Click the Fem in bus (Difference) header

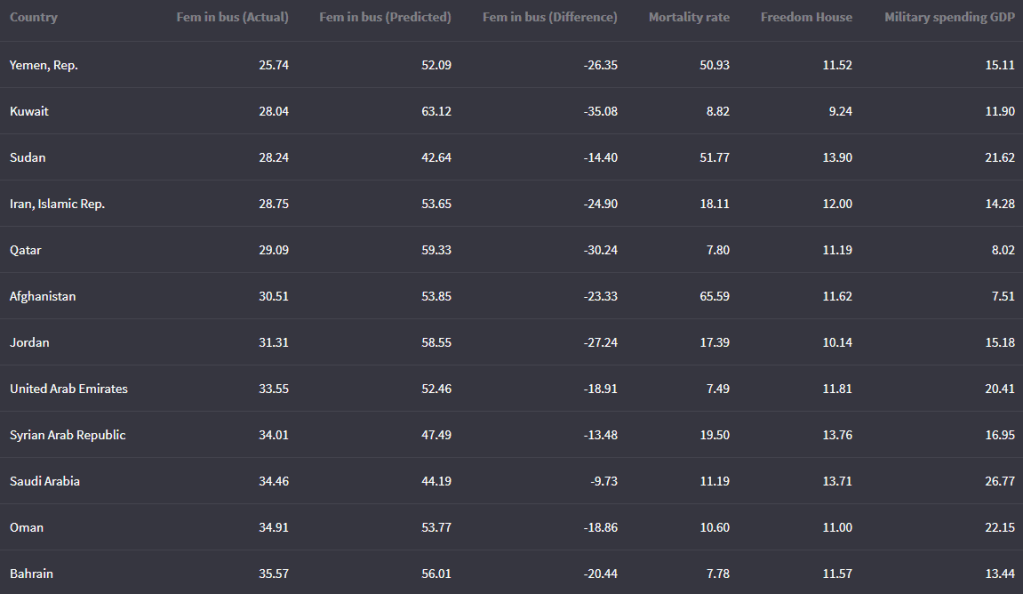click(549, 17)
